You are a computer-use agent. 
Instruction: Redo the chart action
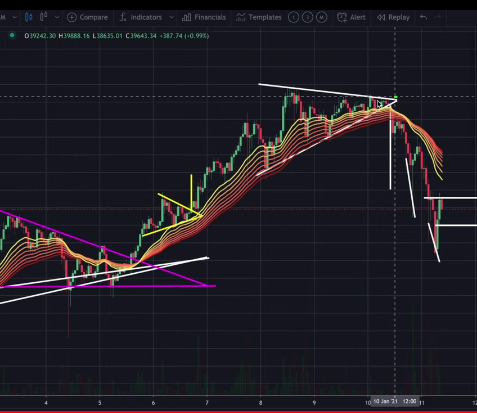point(438,17)
